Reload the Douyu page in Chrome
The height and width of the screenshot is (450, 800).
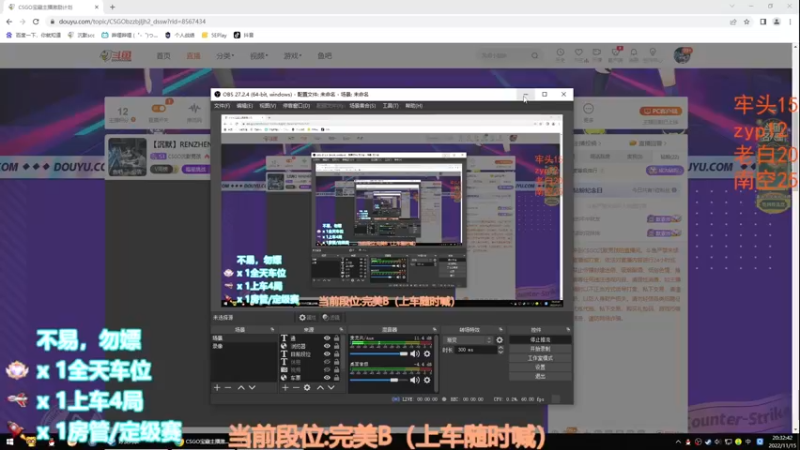point(36,21)
